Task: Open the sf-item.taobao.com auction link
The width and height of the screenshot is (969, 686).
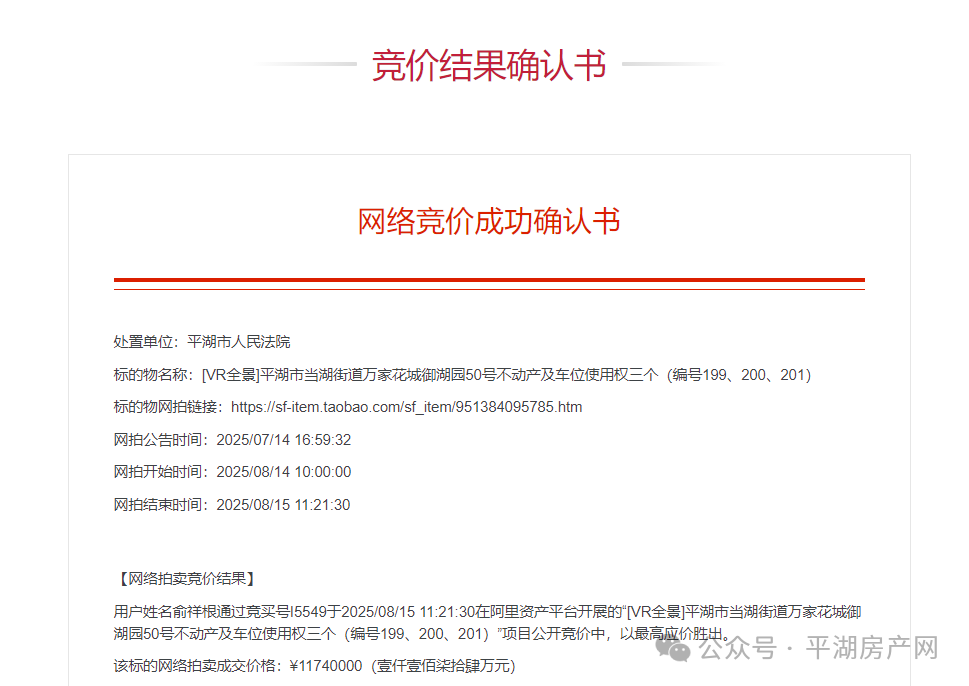Action: [406, 407]
